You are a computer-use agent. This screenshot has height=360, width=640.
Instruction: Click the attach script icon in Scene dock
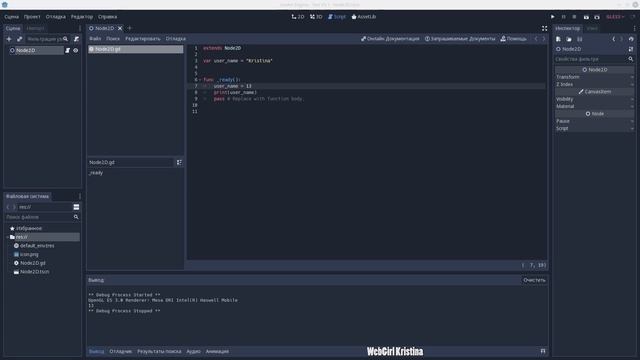76,39
